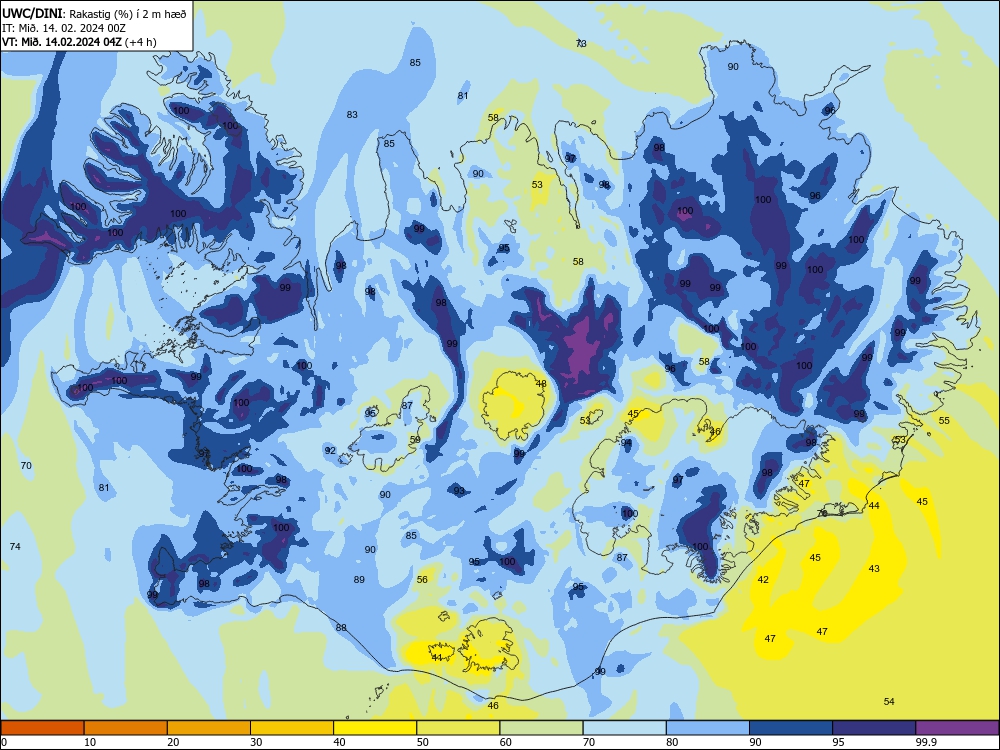
Task: Click the map humidity value '44'
Action: 874,506
